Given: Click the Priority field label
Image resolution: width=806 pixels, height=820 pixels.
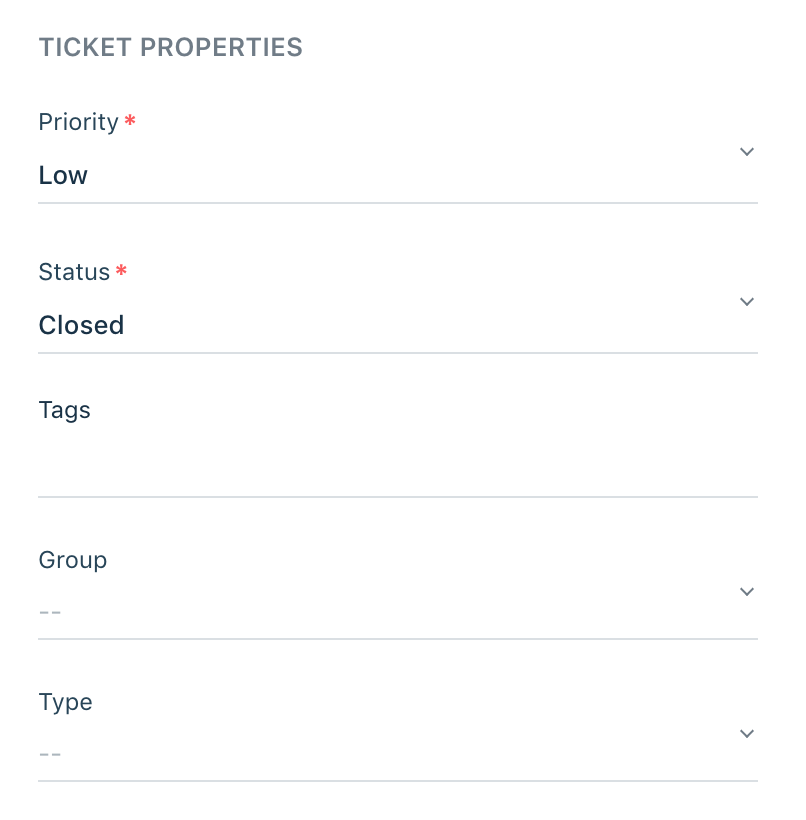Looking at the screenshot, I should [78, 122].
